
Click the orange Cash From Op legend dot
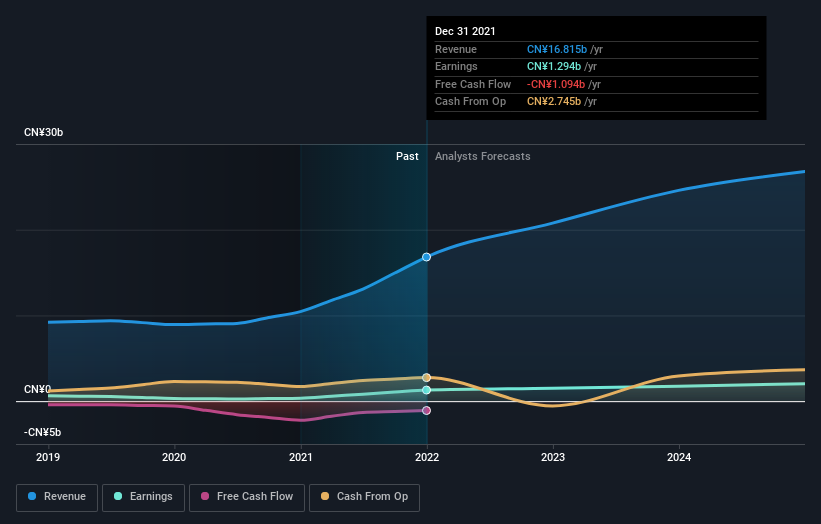pos(325,496)
